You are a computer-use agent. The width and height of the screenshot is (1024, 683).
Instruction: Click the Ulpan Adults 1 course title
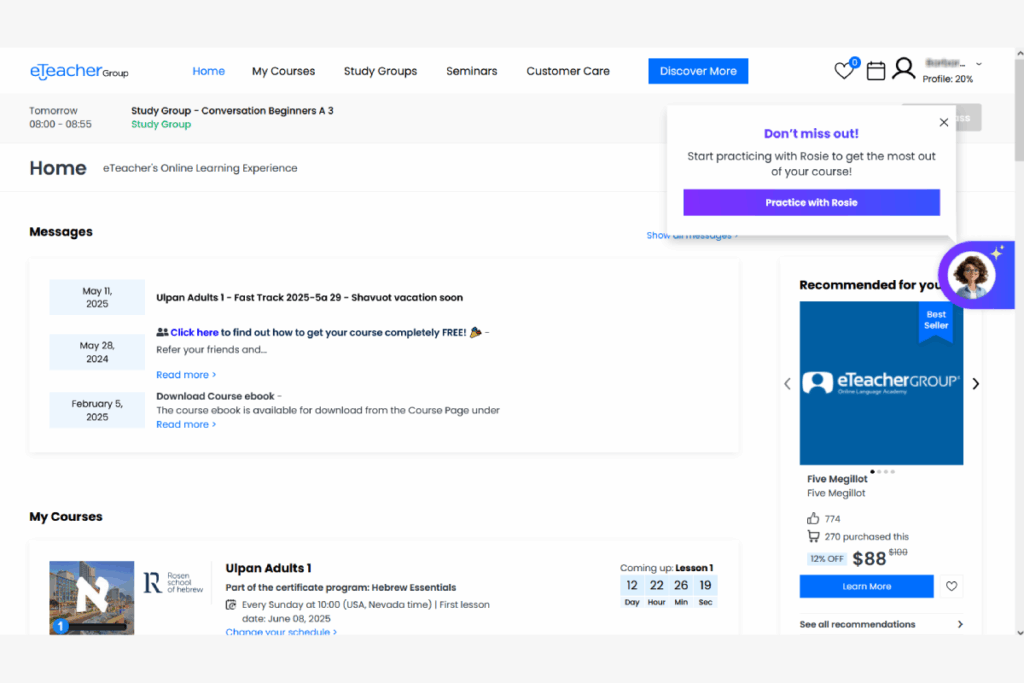268,568
